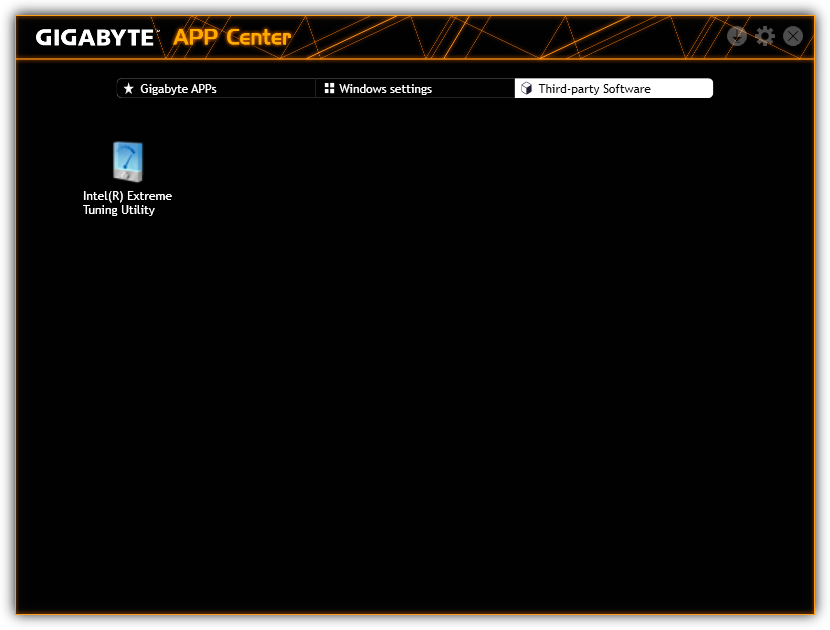
Task: Switch to the Windows settings tab
Action: pos(415,88)
